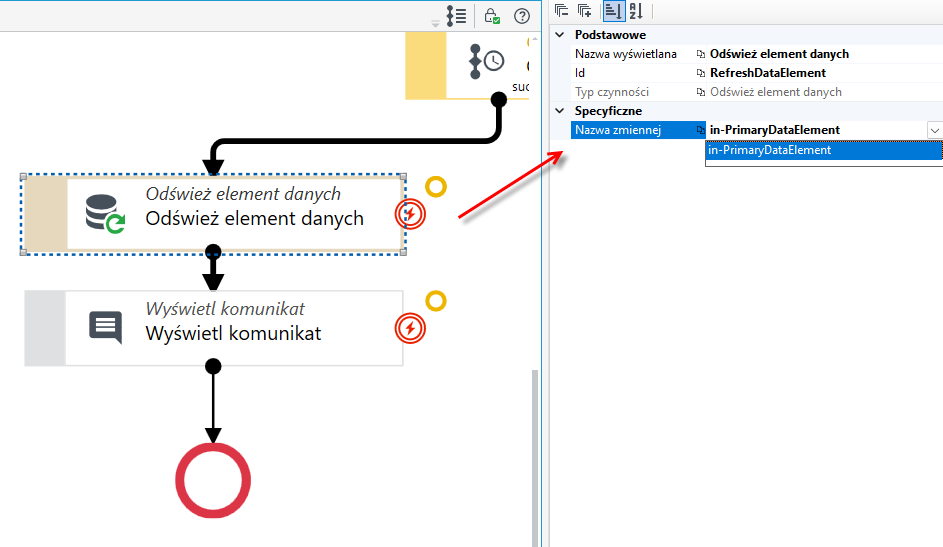Collapse the Specyficzne section
943x547 pixels.
coord(560,111)
